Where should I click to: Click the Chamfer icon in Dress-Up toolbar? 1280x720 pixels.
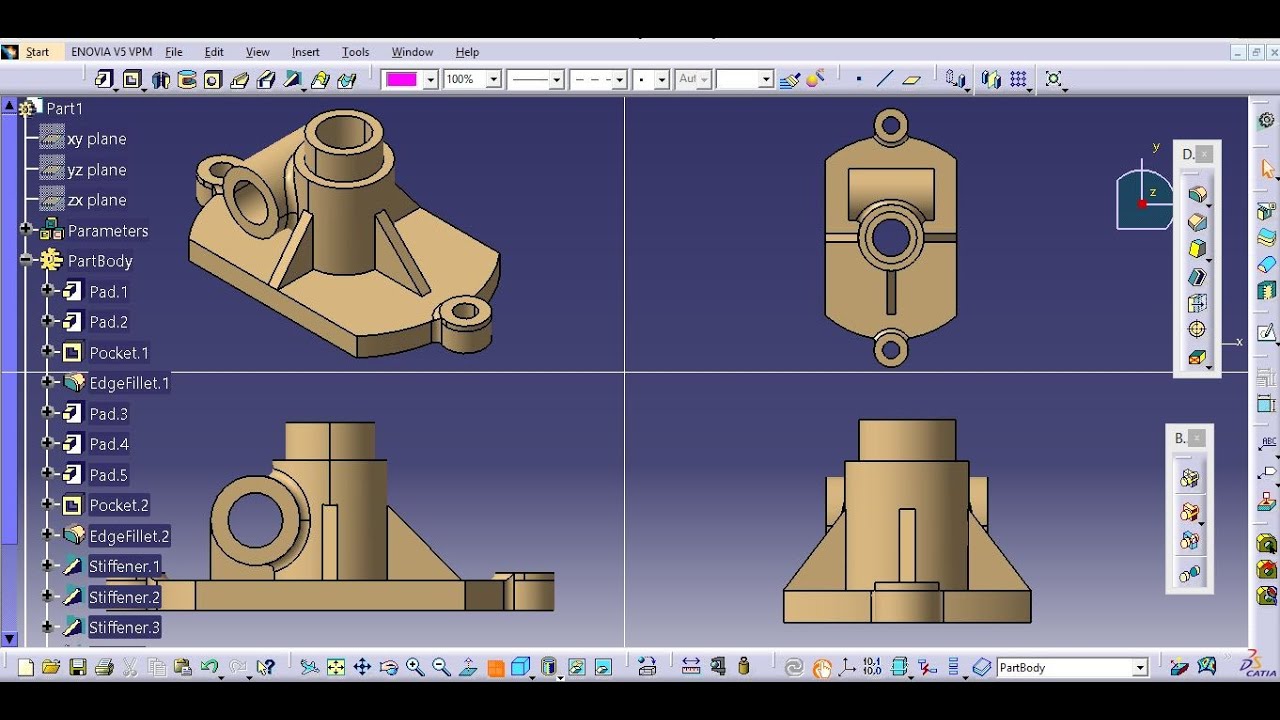point(1197,222)
